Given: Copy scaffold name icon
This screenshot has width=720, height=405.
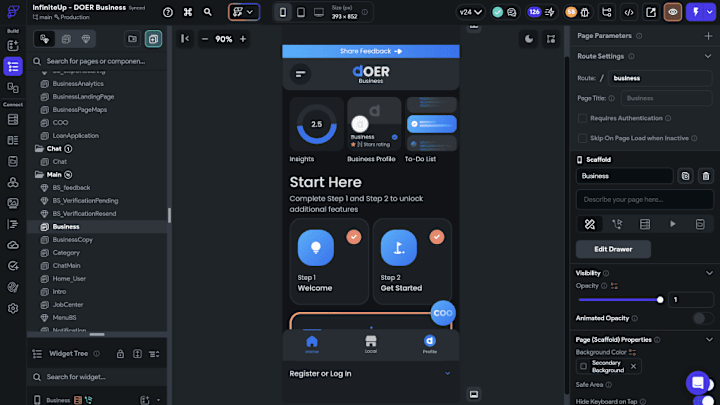Looking at the screenshot, I should tap(685, 176).
